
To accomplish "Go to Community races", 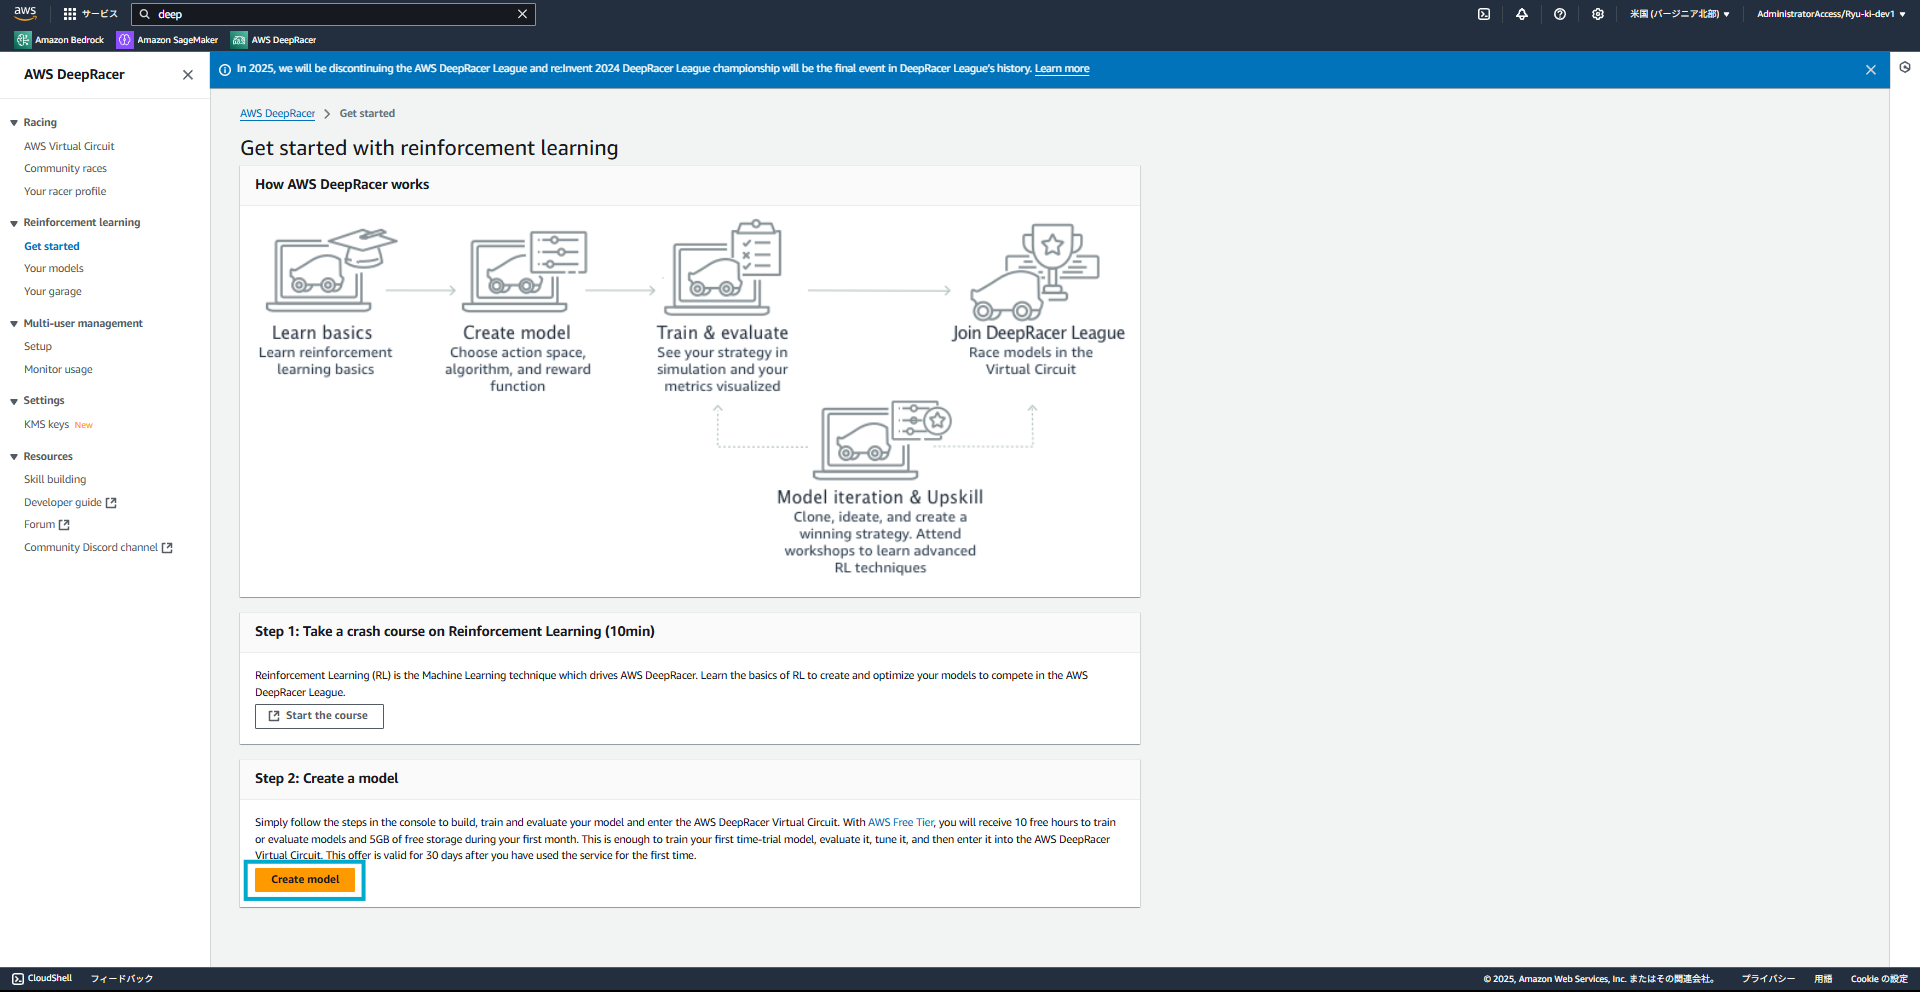I will pos(65,169).
